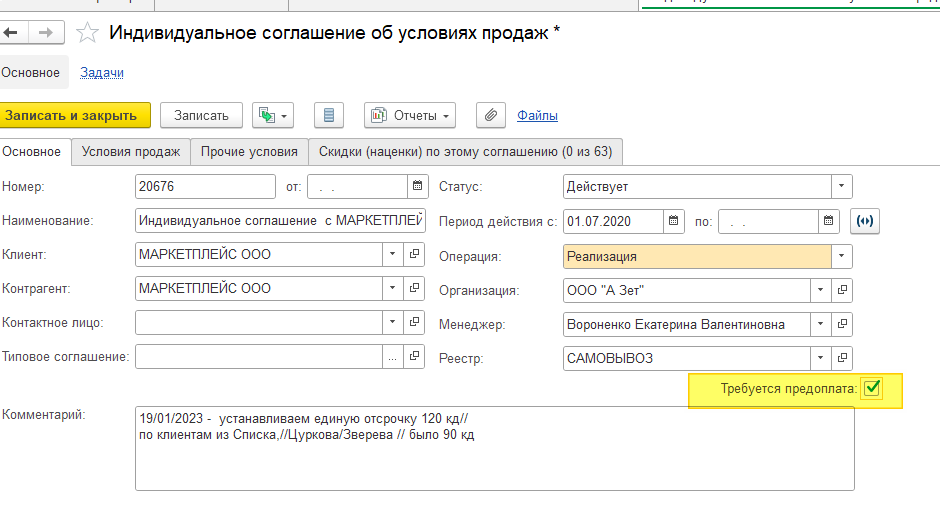Screen dimensions: 940x529
Task: Switch to the 'Условия продаж' tab
Action: point(130,152)
